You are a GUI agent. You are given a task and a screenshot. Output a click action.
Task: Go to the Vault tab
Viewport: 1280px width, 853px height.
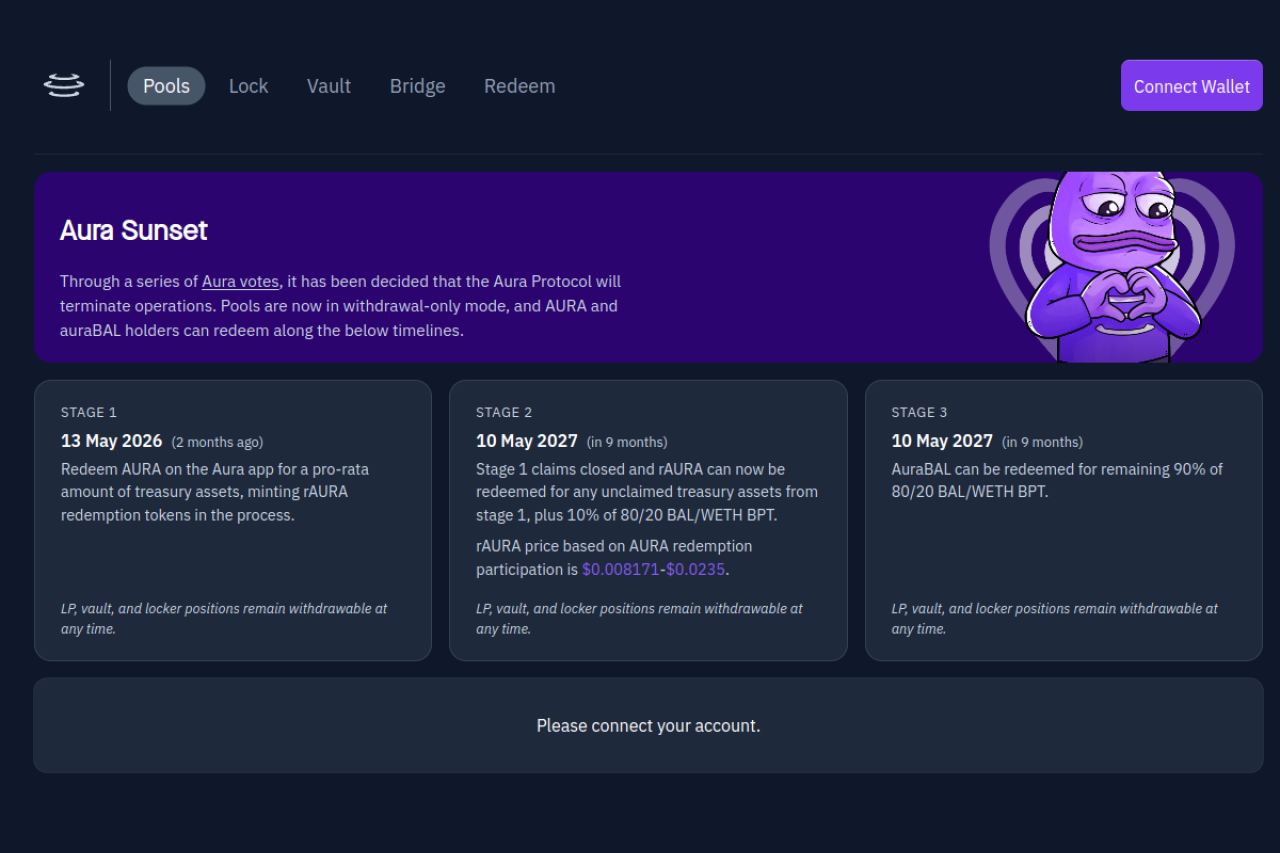pos(329,86)
